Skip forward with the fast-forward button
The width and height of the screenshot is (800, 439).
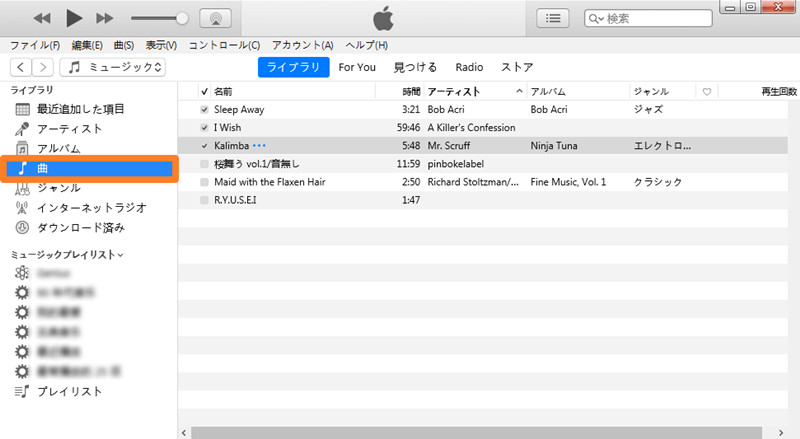pos(105,18)
